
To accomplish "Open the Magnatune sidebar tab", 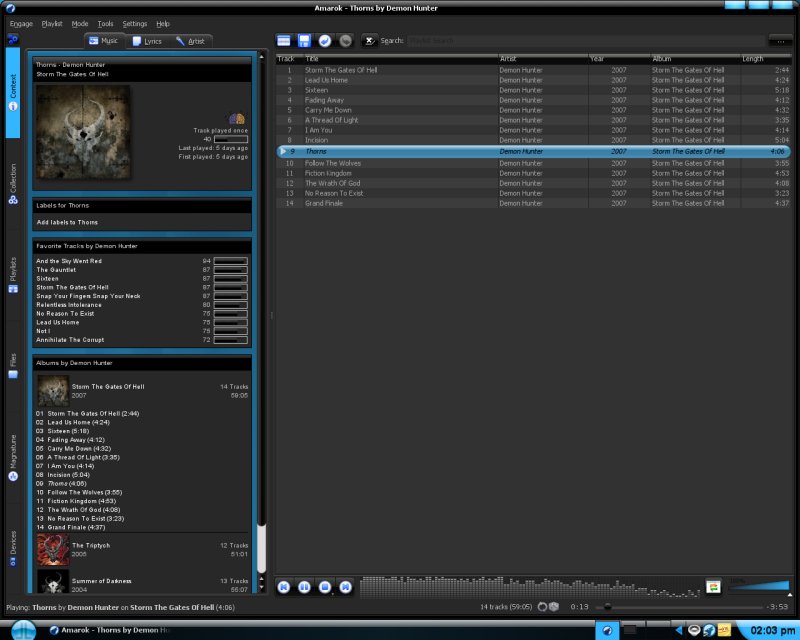I will 13,458.
